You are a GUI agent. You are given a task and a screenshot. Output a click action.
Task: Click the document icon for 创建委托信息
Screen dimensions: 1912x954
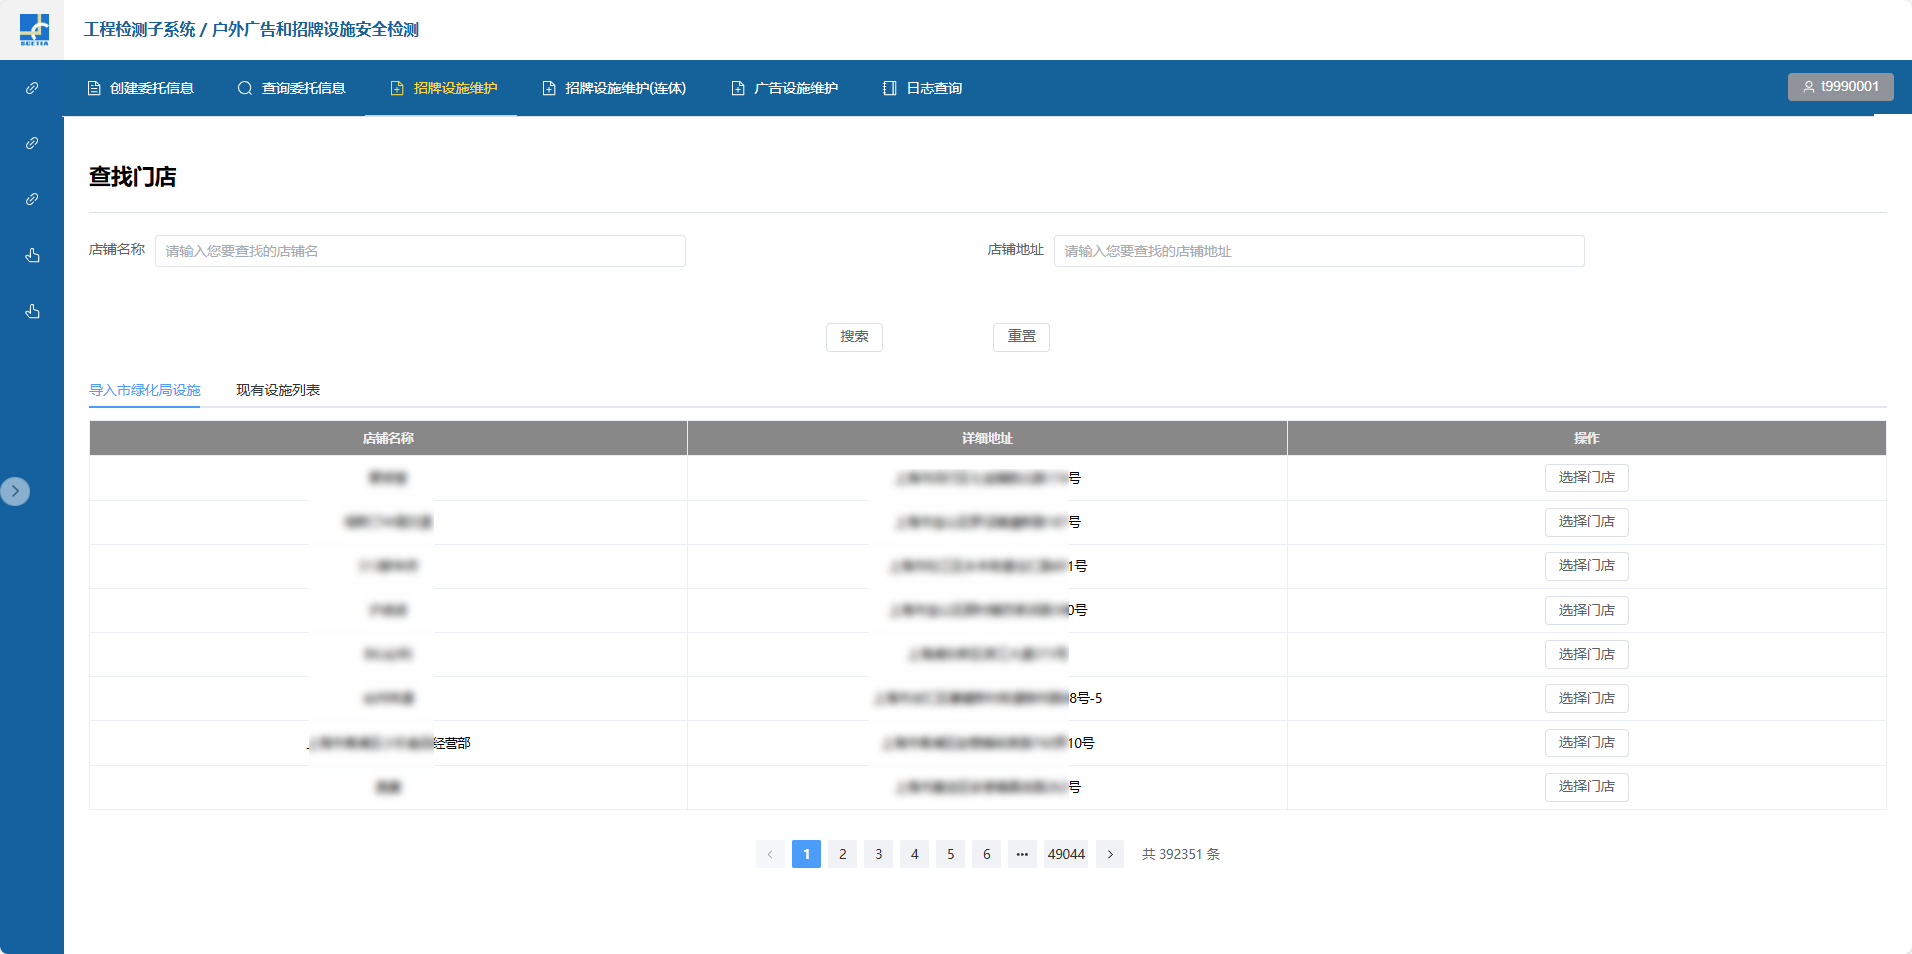[x=94, y=88]
